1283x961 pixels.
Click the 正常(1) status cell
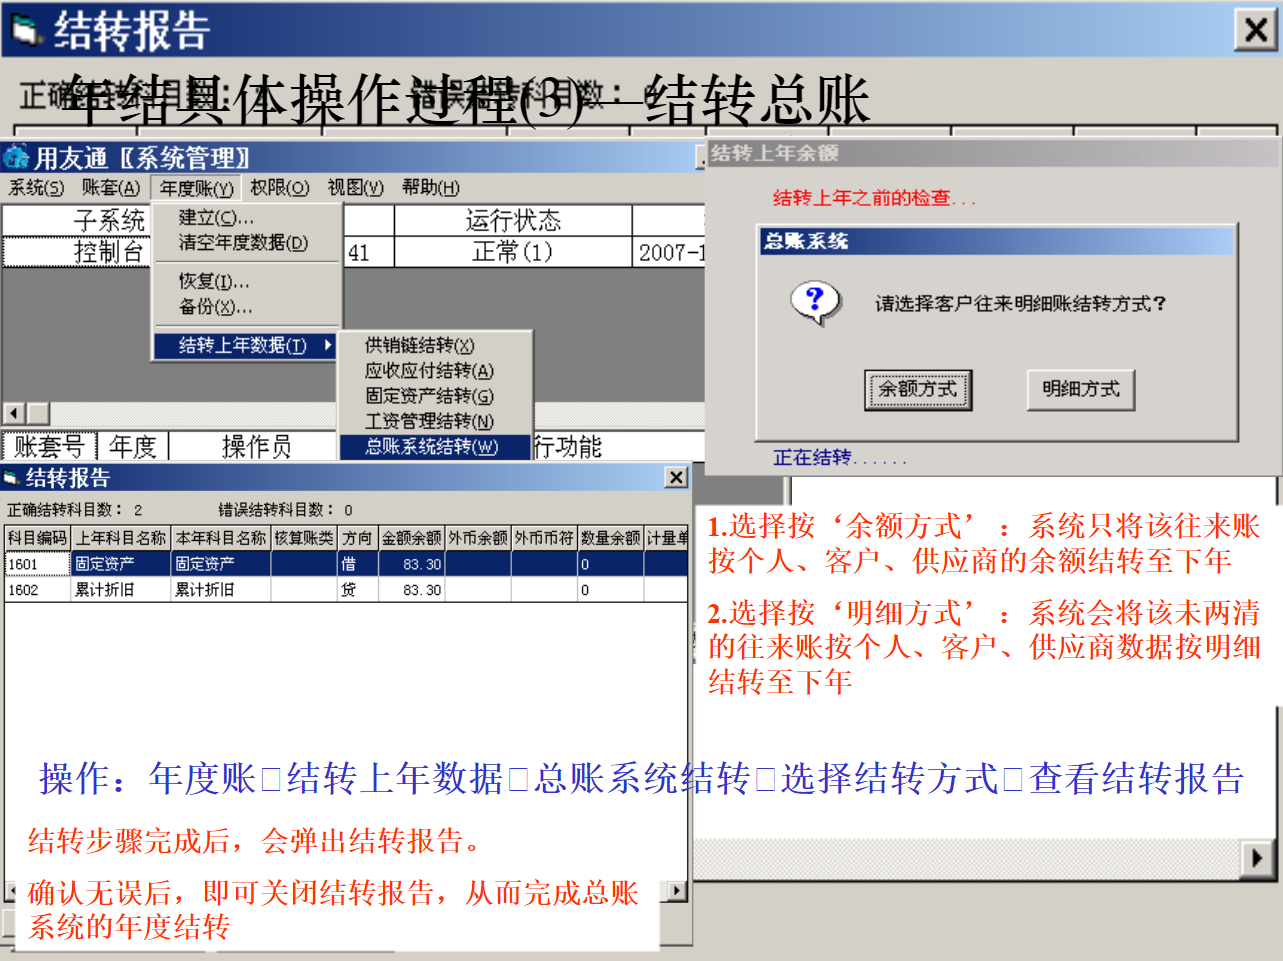[513, 252]
